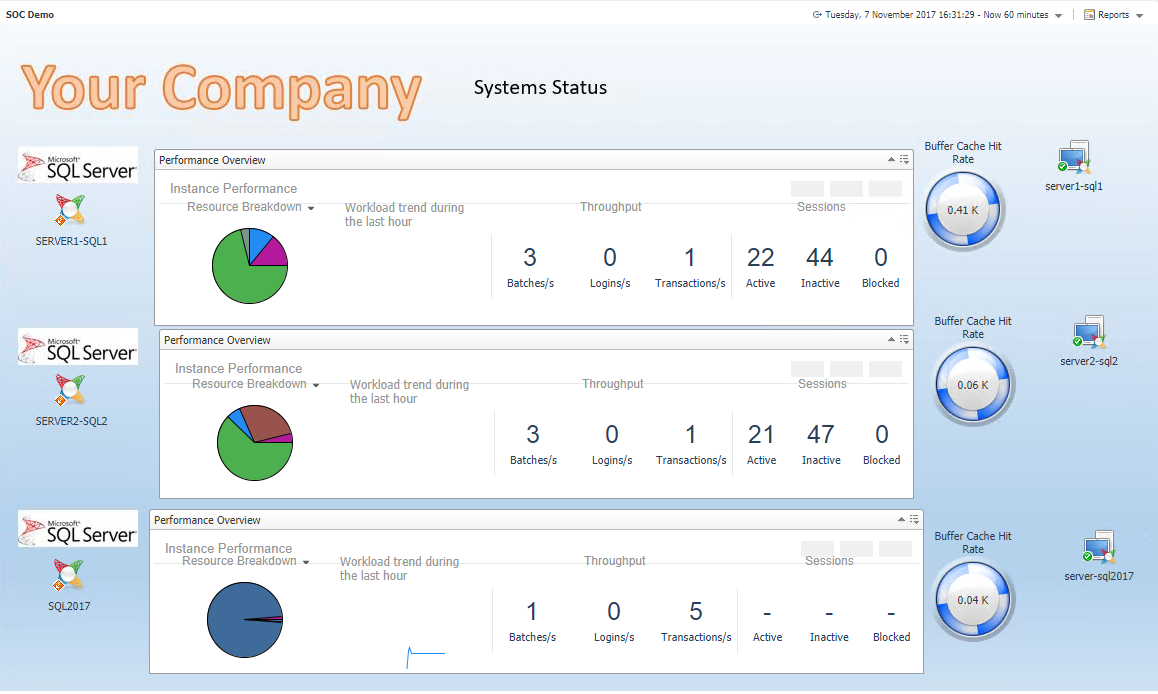Viewport: 1158px width, 694px height.
Task: Open the server-sql2017 host icon
Action: click(x=1098, y=548)
